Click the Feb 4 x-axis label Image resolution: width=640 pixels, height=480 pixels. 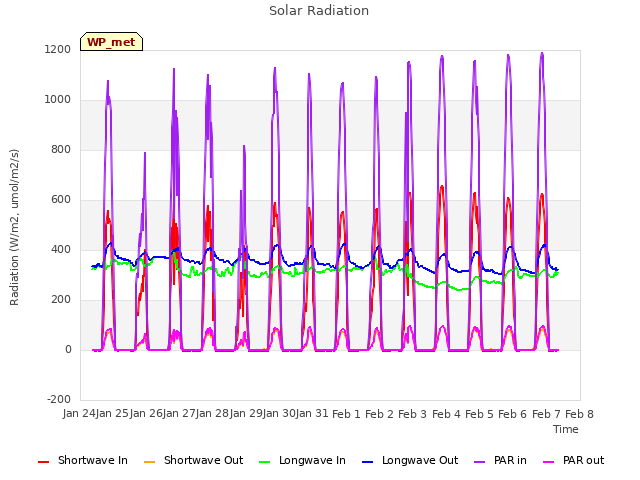pos(446,414)
